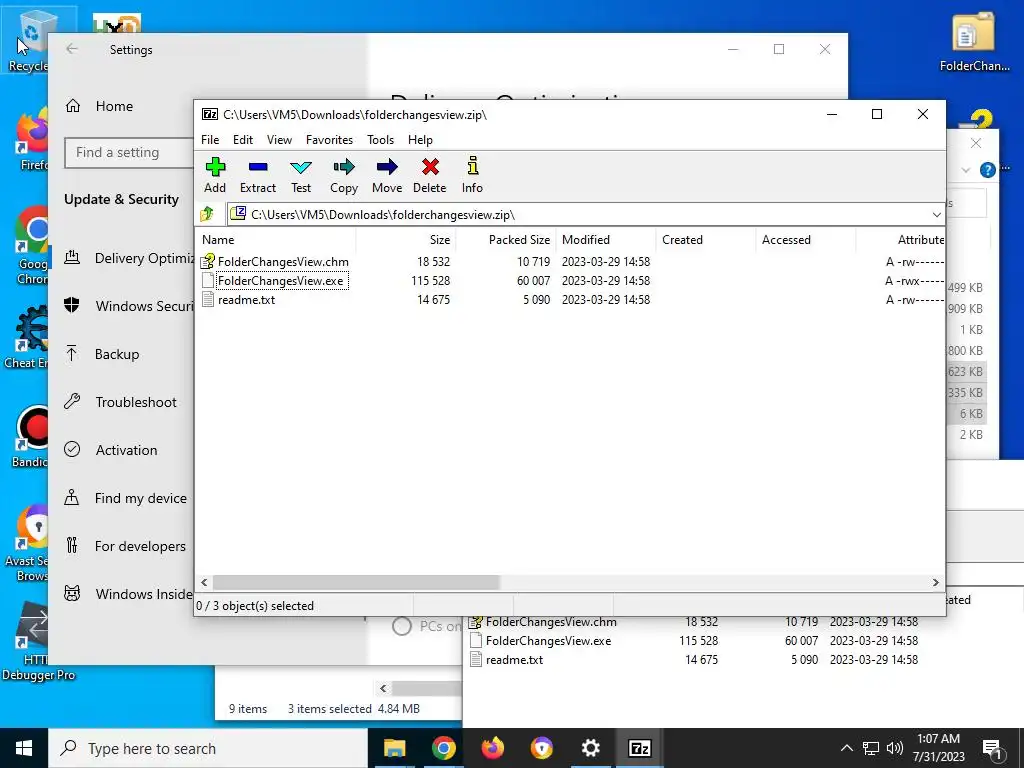Select the PCs on radio button
Screen dimensions: 1024x768
[x=402, y=626]
